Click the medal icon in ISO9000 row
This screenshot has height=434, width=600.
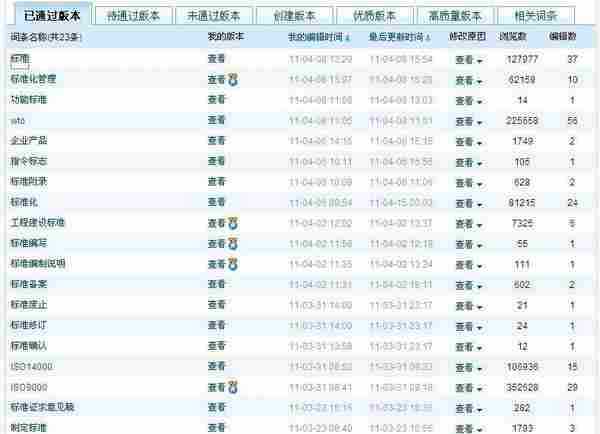234,386
